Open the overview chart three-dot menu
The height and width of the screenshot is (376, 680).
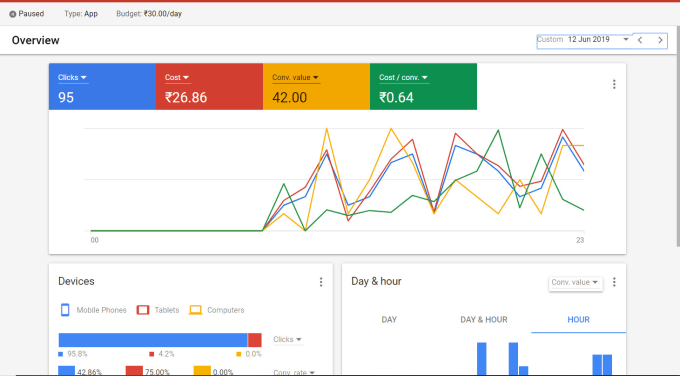point(614,84)
